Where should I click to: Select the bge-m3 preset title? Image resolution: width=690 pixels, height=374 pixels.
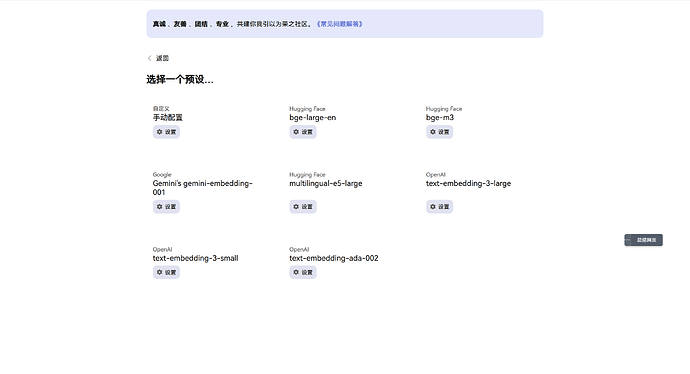coord(440,117)
